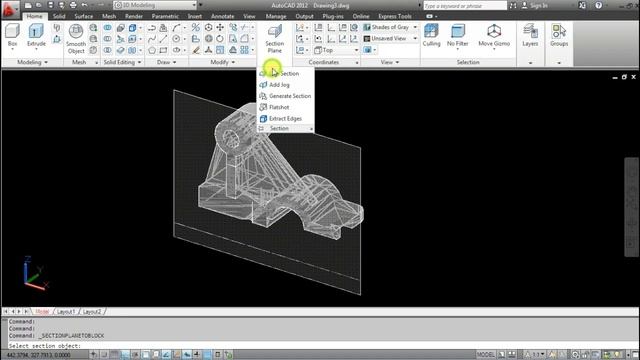The image size is (640, 360).
Task: Toggle Ortho mode in status bar
Action: click(x=125, y=354)
